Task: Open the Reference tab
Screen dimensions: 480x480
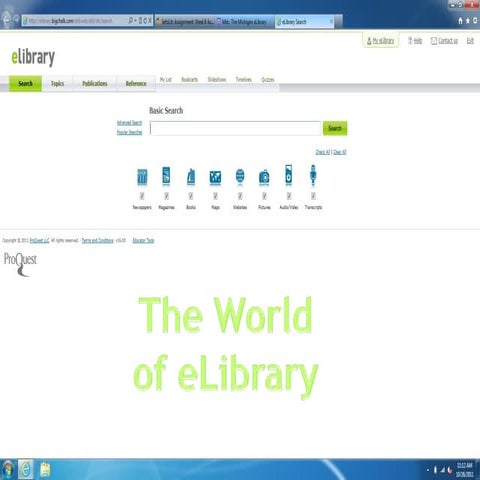Action: 136,83
